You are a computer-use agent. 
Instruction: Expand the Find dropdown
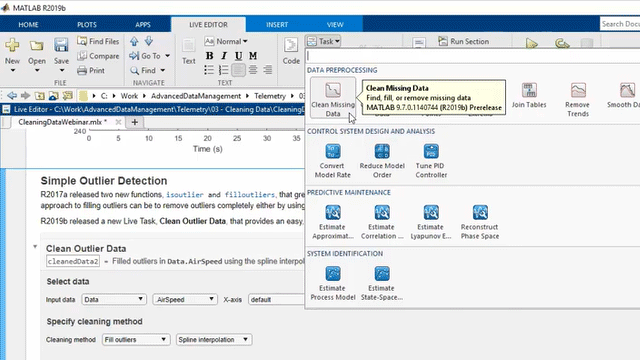[x=162, y=71]
